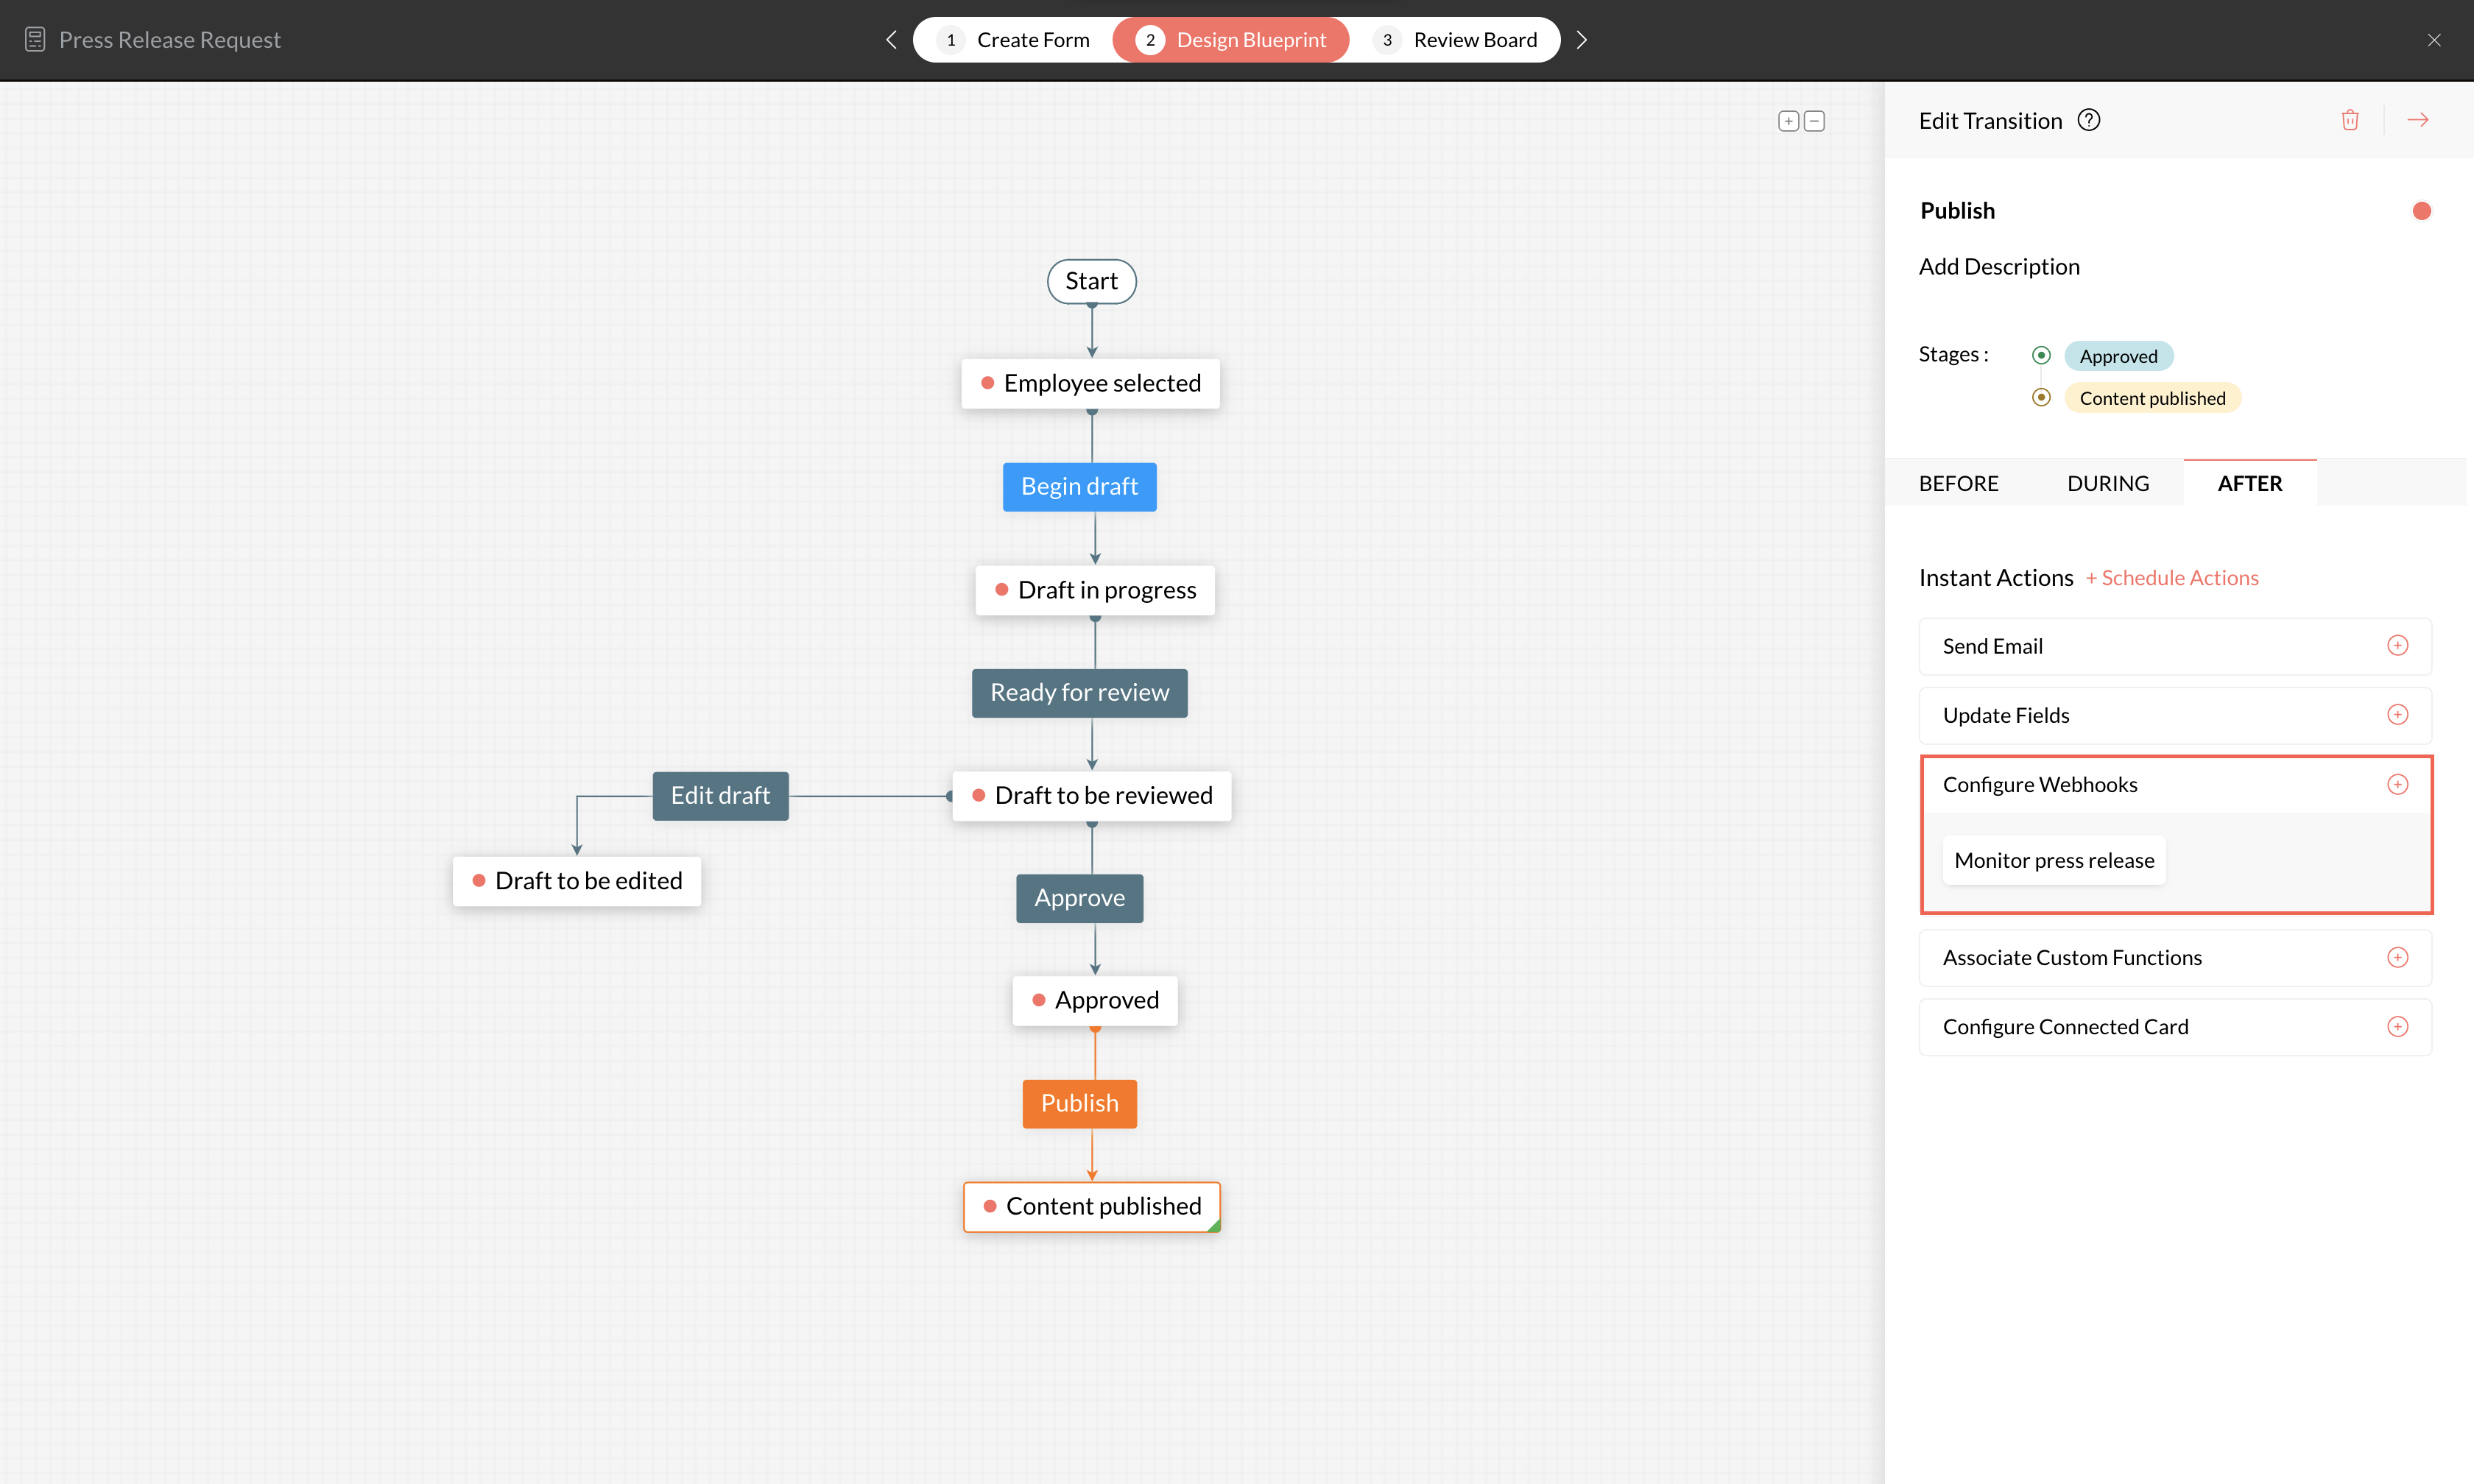This screenshot has width=2474, height=1484.
Task: Click the Schedule Actions link
Action: (2171, 578)
